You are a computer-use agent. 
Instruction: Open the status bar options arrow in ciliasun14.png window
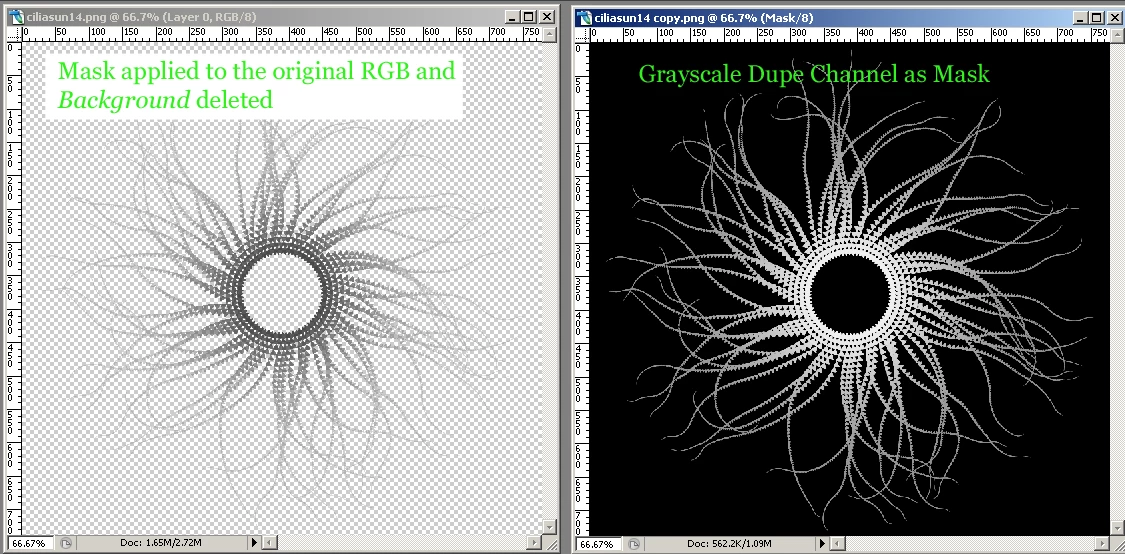pyautogui.click(x=254, y=543)
